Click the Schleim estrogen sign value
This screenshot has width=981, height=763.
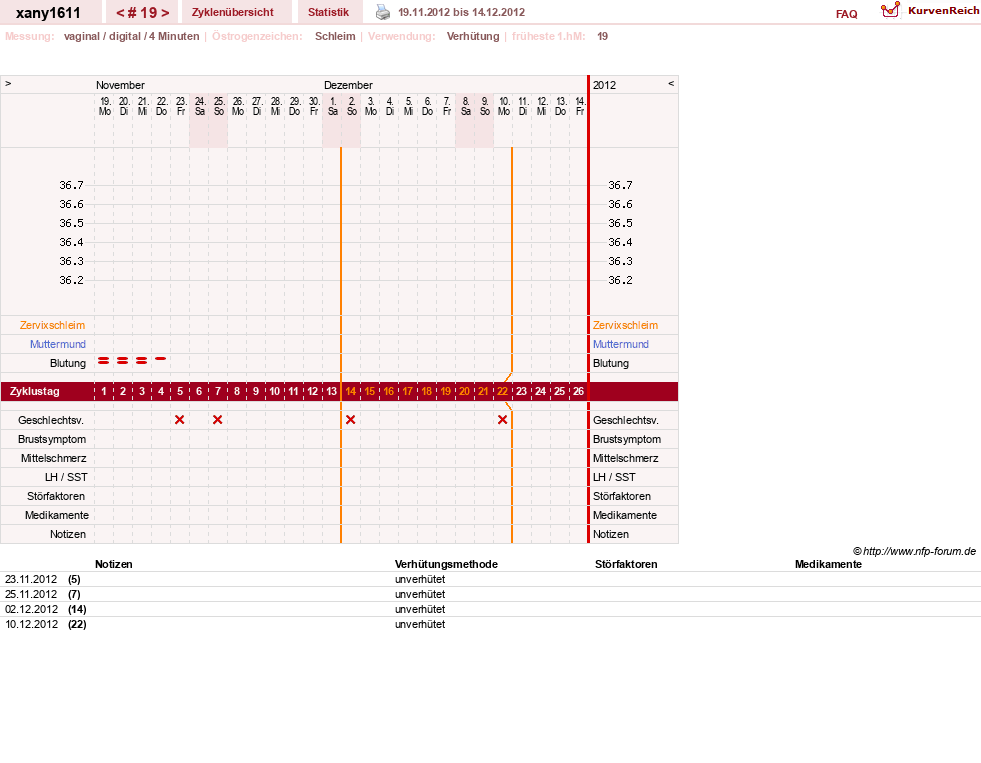(335, 36)
